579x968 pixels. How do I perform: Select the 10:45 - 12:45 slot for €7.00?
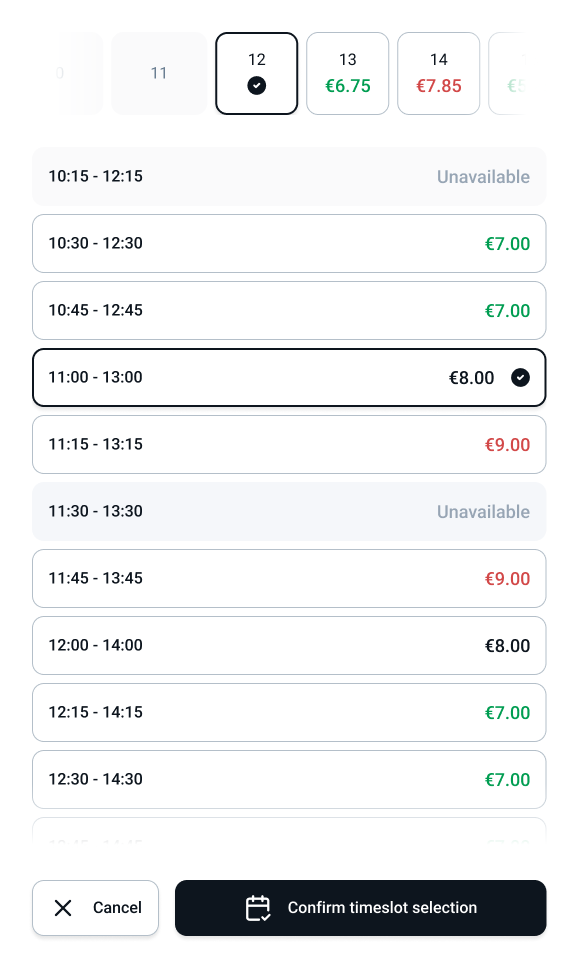[289, 310]
